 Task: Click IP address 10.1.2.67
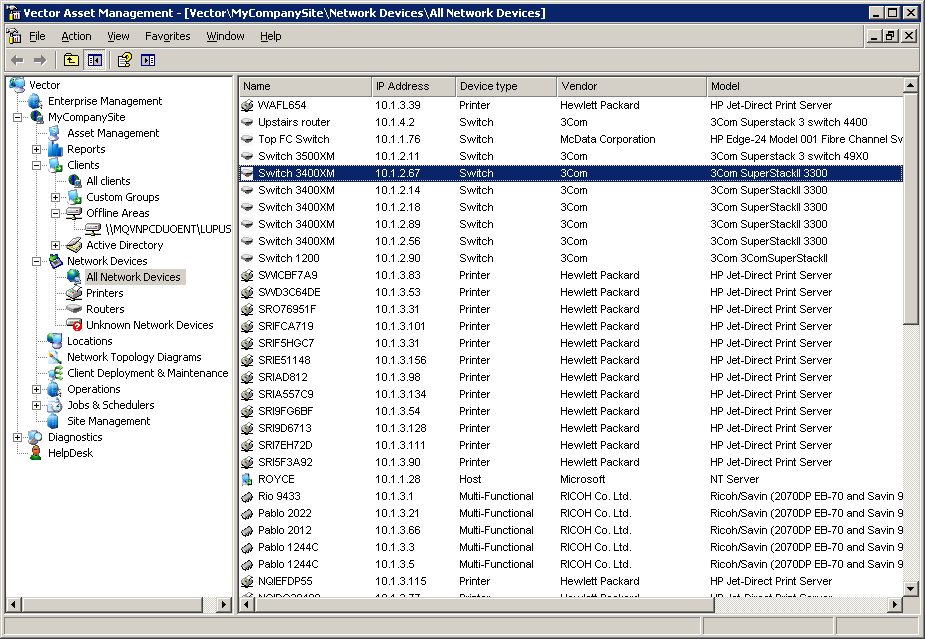(x=398, y=173)
